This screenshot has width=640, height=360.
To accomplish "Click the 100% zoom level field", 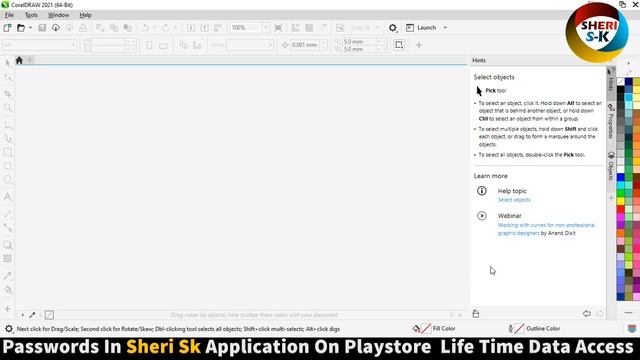I will click(245, 28).
